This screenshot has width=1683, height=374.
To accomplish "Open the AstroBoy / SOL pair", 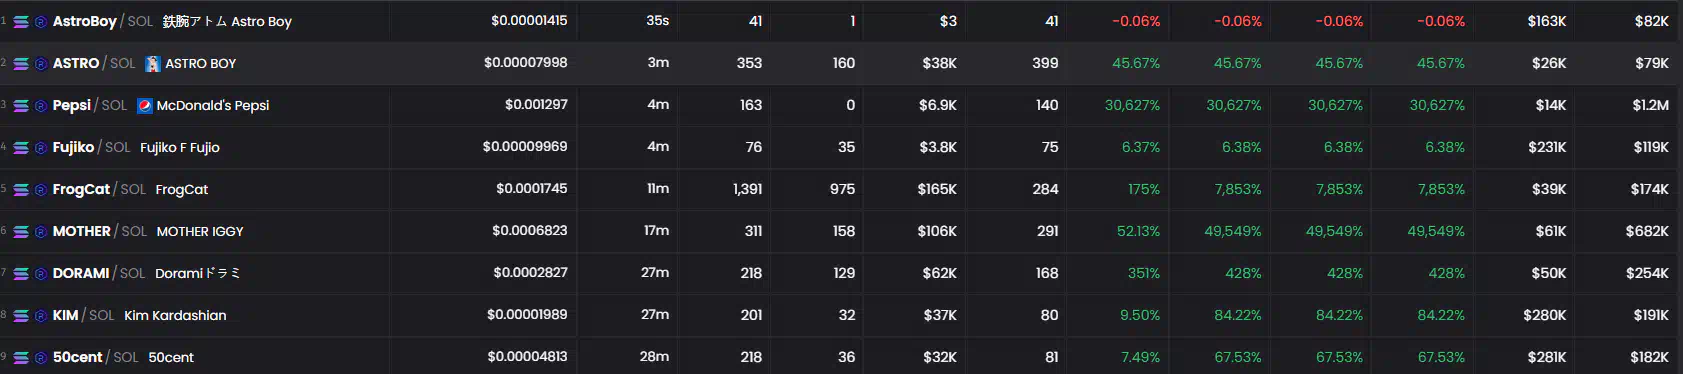I will point(102,21).
